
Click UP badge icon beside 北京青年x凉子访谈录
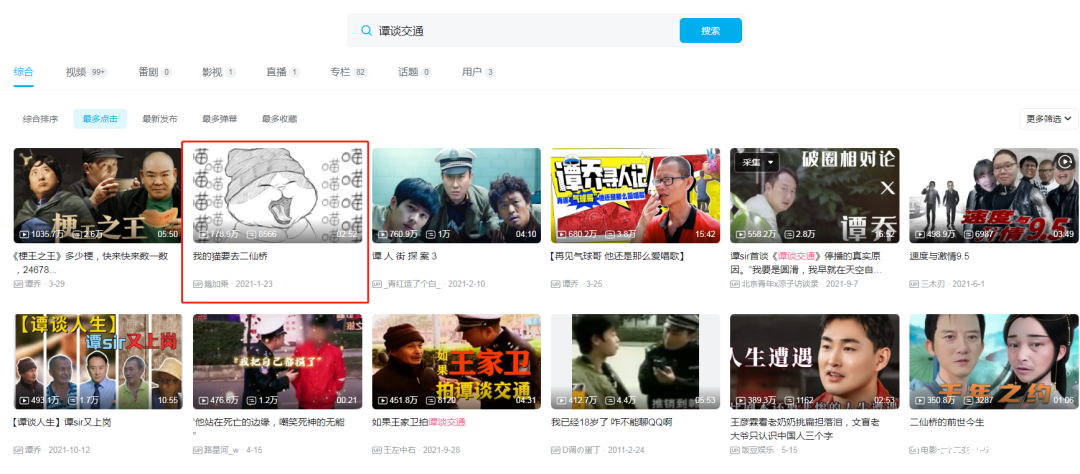click(736, 284)
